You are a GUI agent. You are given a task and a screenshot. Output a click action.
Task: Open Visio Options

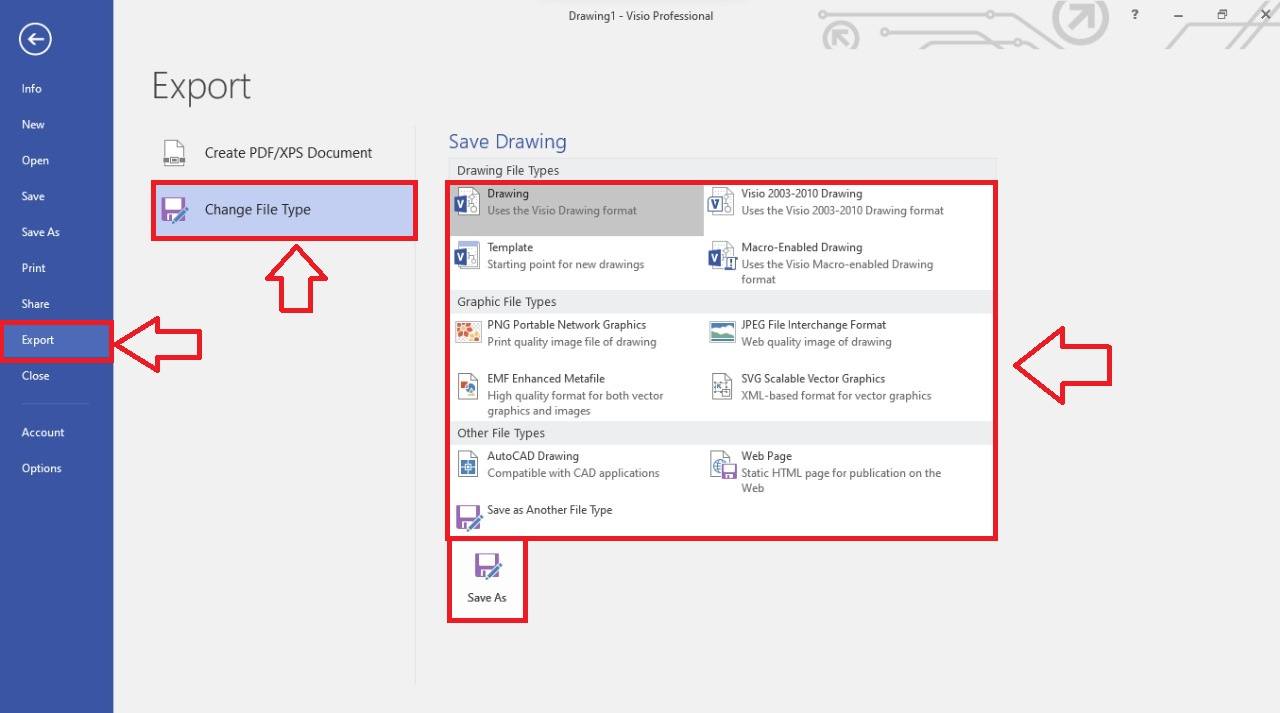click(x=41, y=467)
